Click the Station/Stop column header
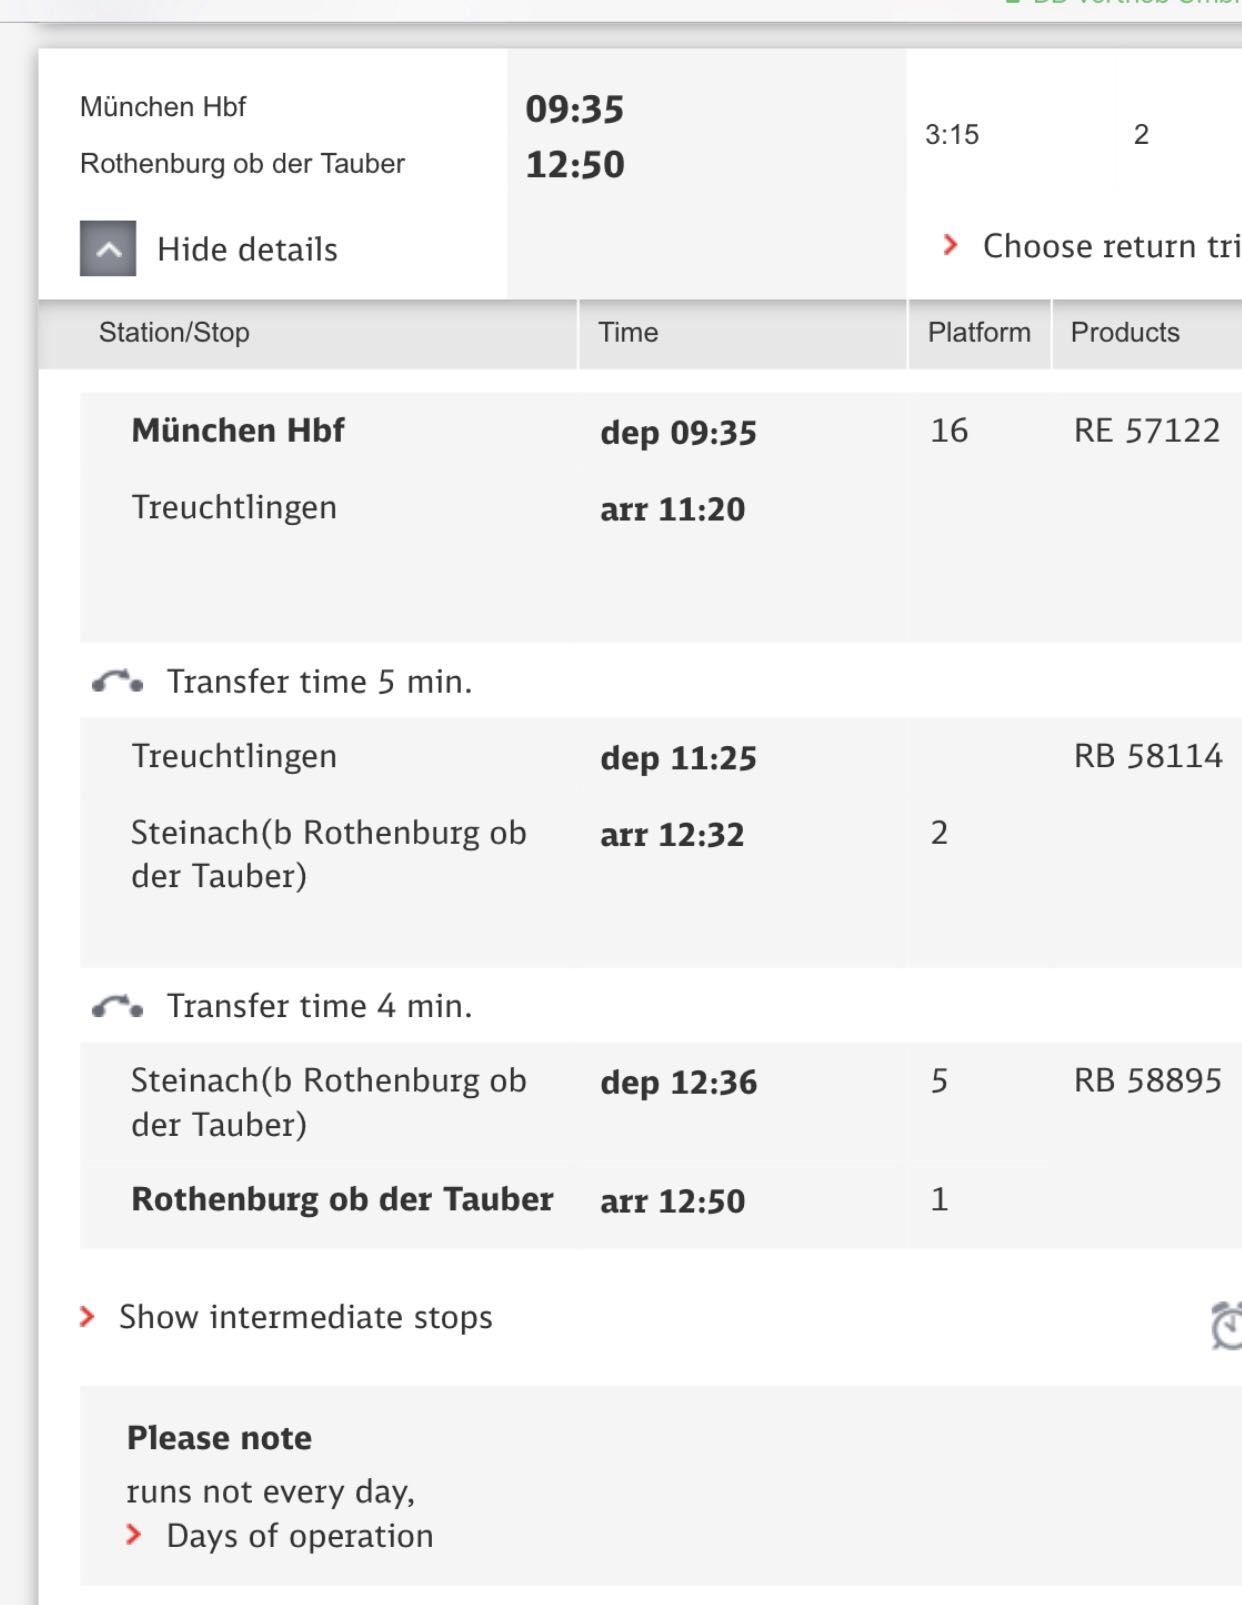This screenshot has height=1605, width=1242. [x=174, y=333]
